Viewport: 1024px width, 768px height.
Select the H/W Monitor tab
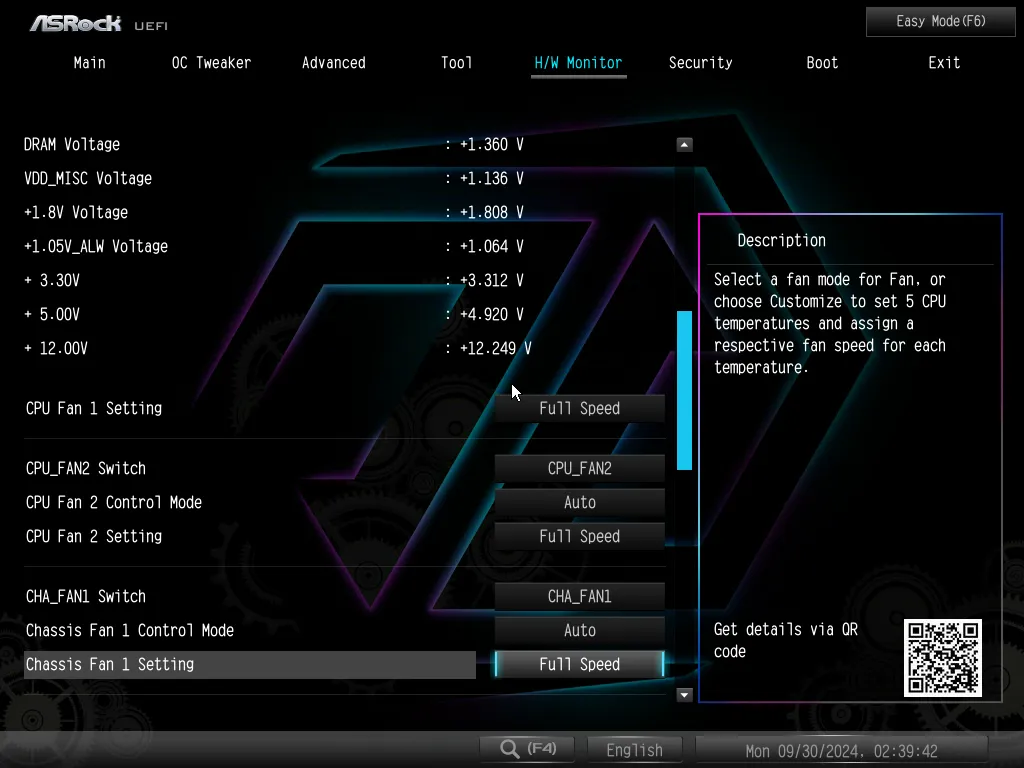(578, 64)
